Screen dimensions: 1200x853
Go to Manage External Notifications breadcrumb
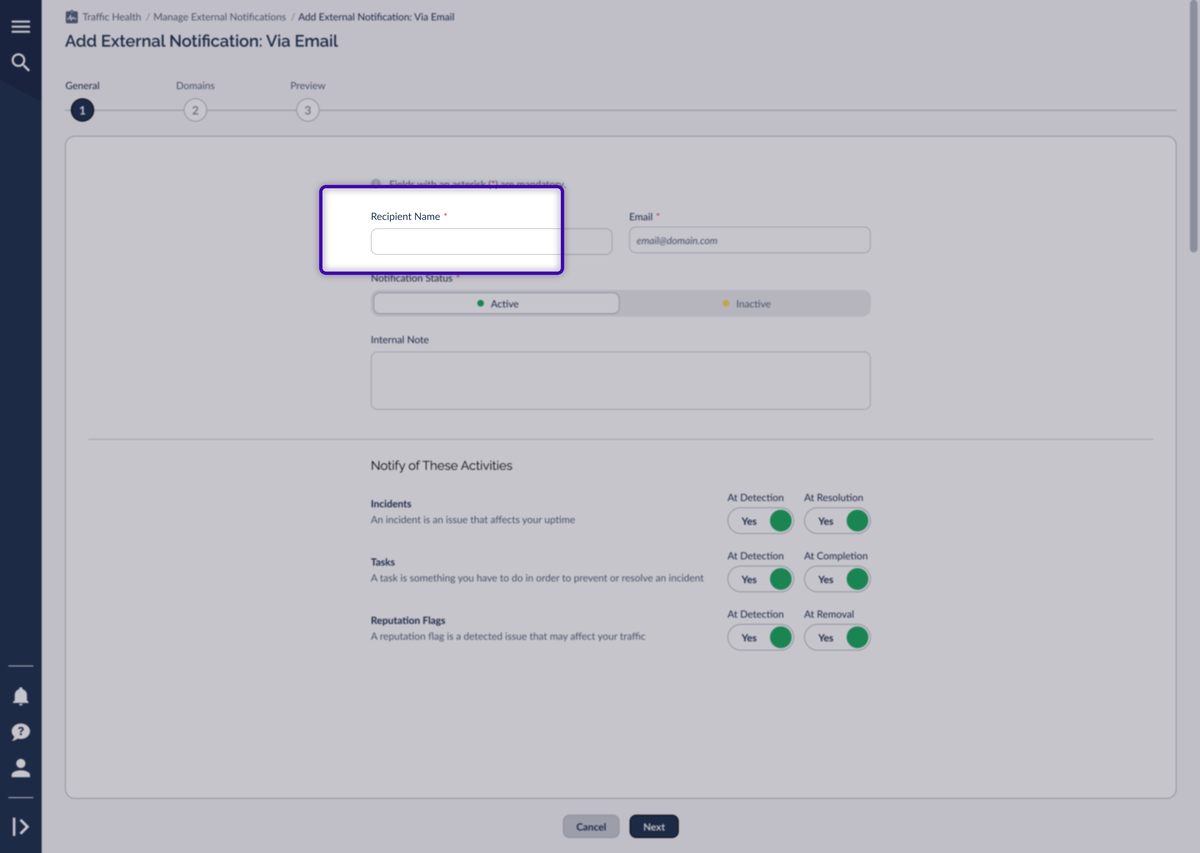[219, 17]
